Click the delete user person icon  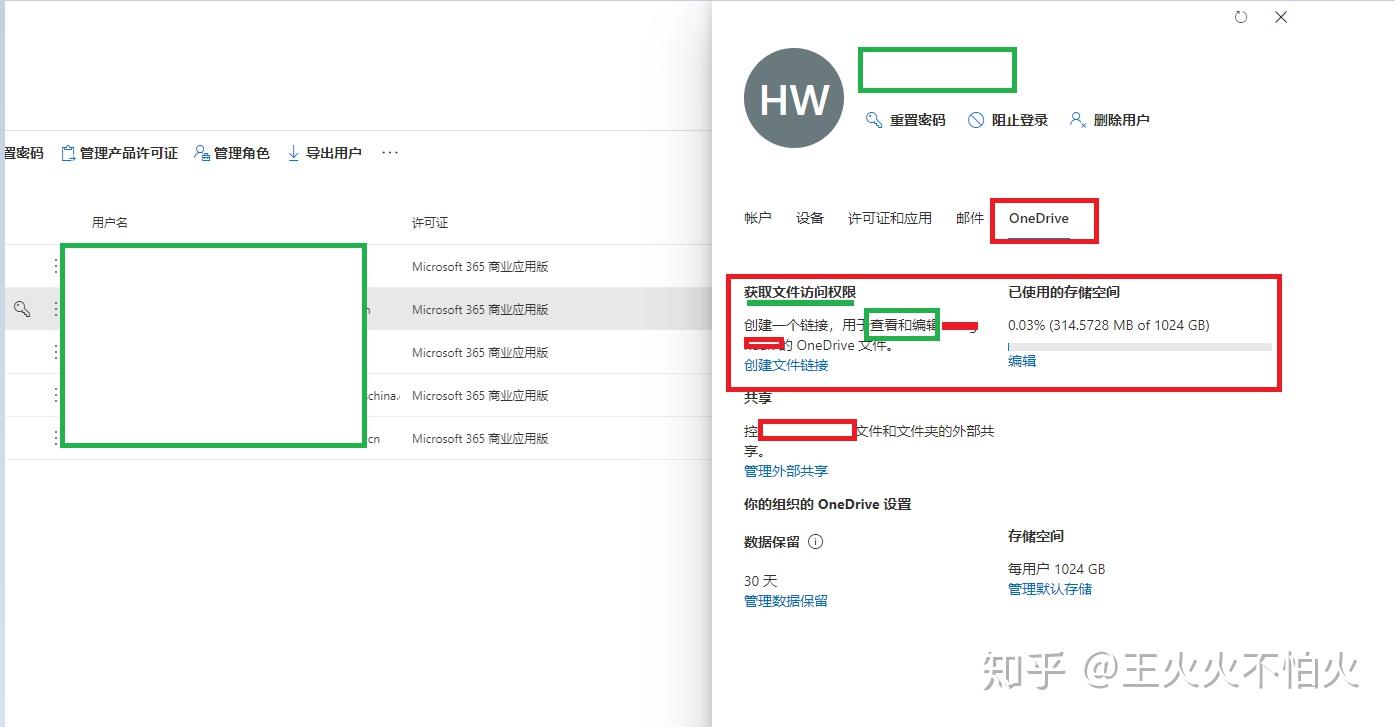(1077, 120)
